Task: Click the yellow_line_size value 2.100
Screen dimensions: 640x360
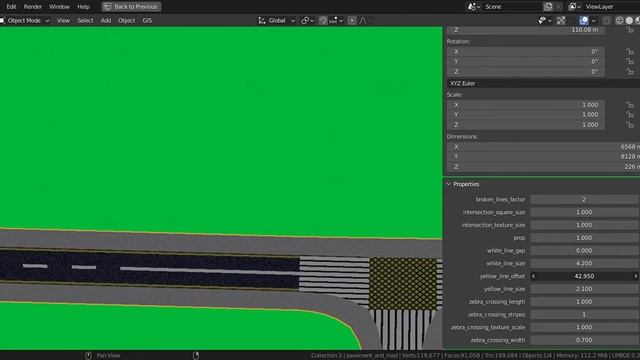Action: (584, 289)
